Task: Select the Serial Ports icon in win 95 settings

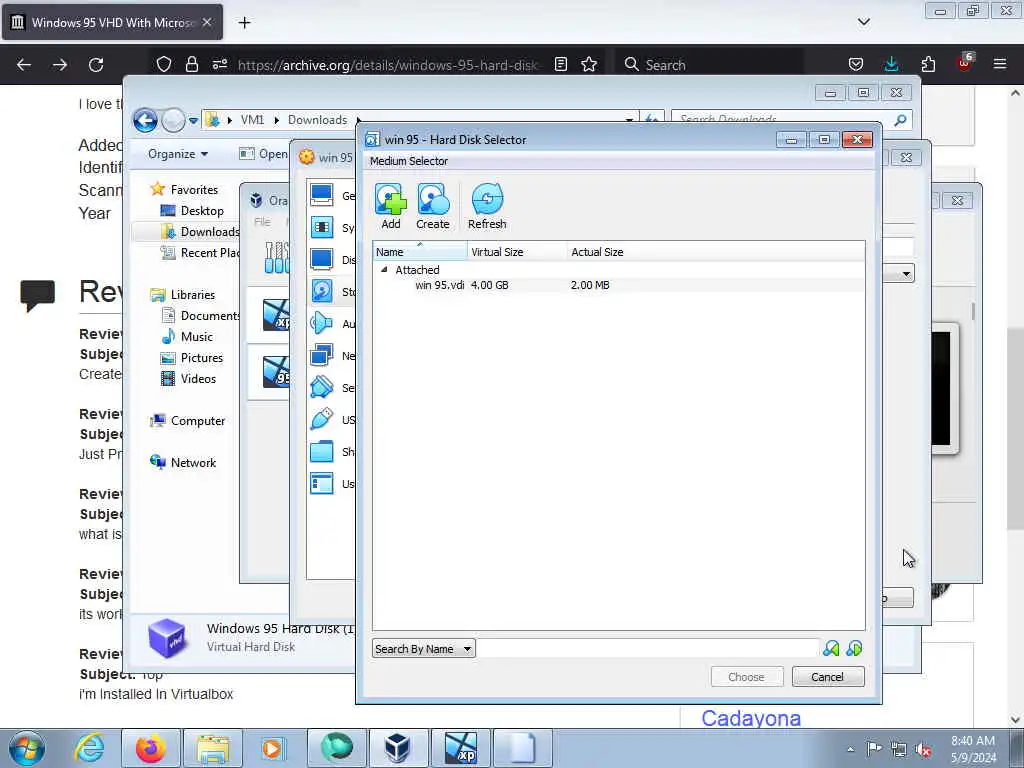Action: pos(321,387)
